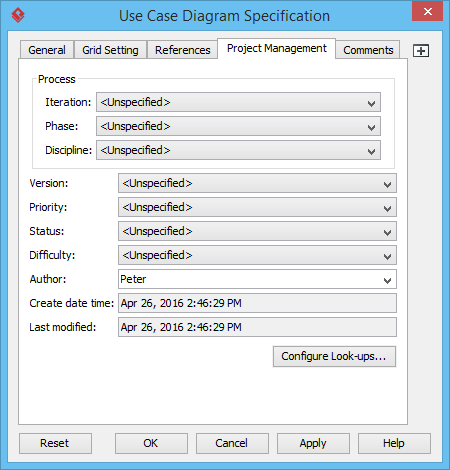Viewport: 450px width, 470px height.
Task: Select the Project Management tab
Action: tap(277, 48)
